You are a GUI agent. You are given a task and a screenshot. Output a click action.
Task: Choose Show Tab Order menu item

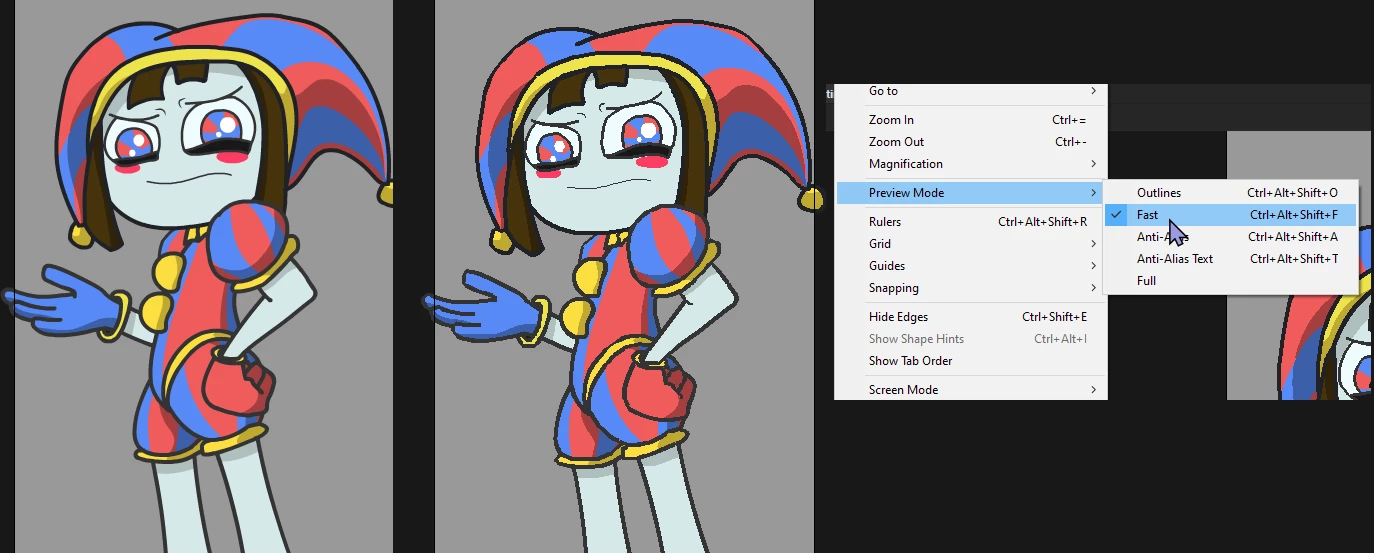[971, 361]
